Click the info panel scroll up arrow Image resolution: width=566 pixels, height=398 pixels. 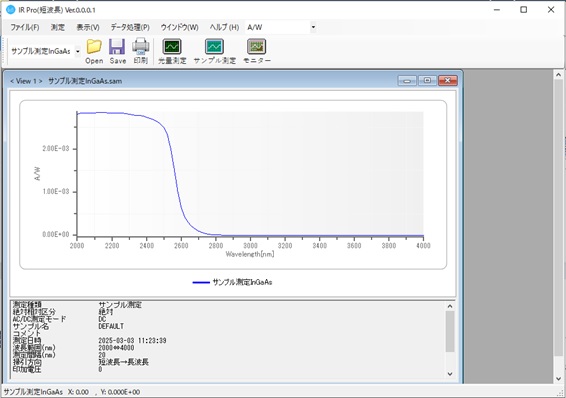450,306
